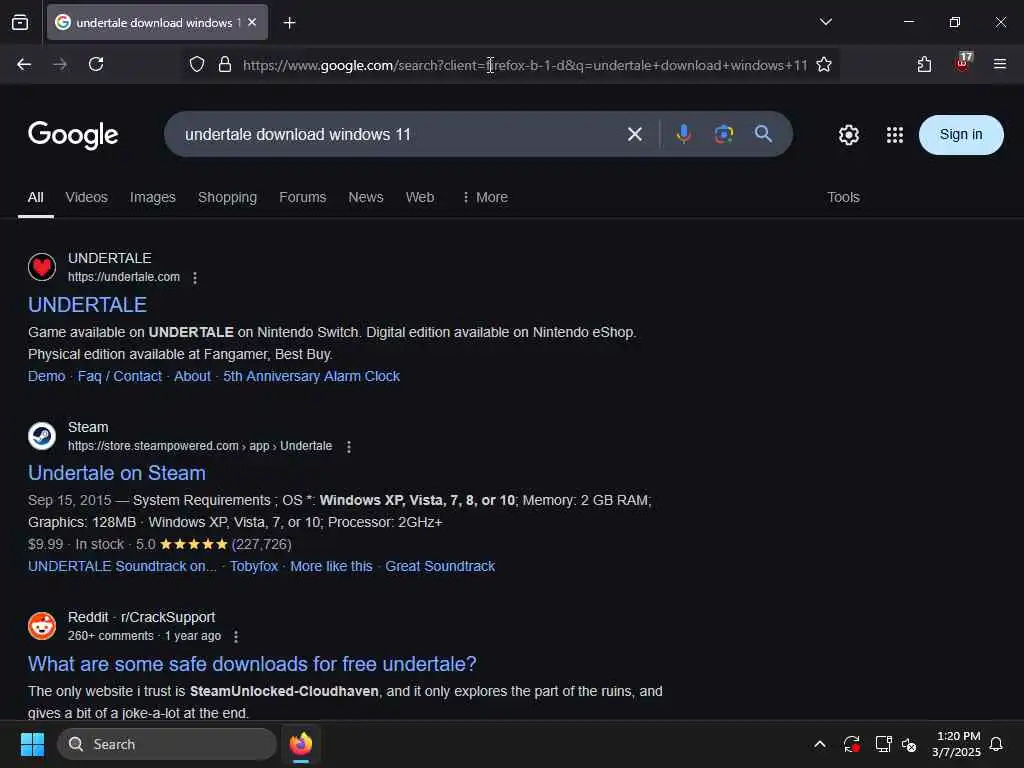The height and width of the screenshot is (768, 1024).
Task: Open the notifications bell icon
Action: point(996,744)
